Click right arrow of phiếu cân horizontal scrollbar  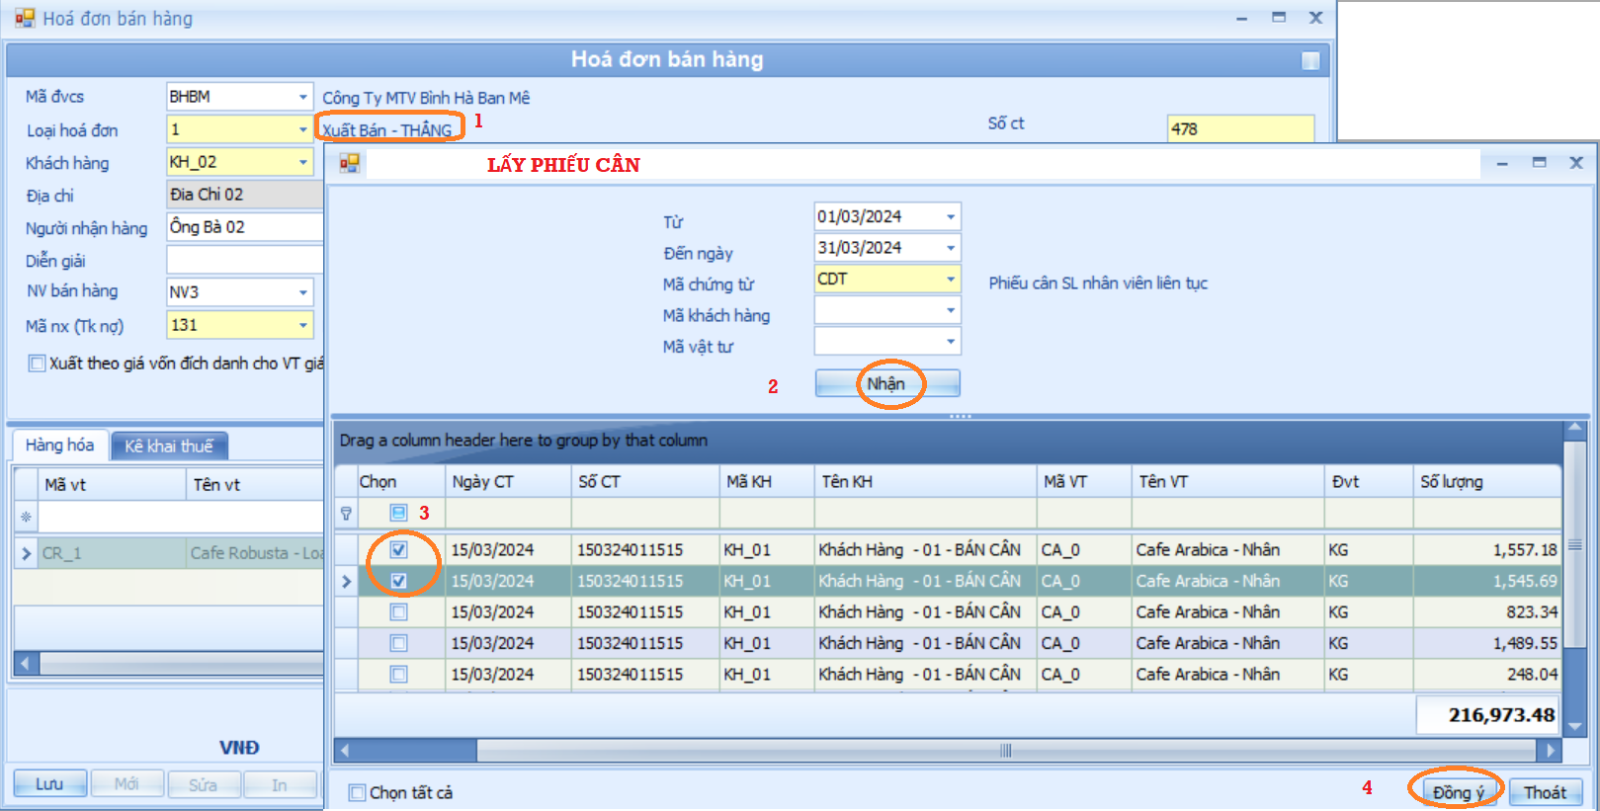coord(1551,750)
